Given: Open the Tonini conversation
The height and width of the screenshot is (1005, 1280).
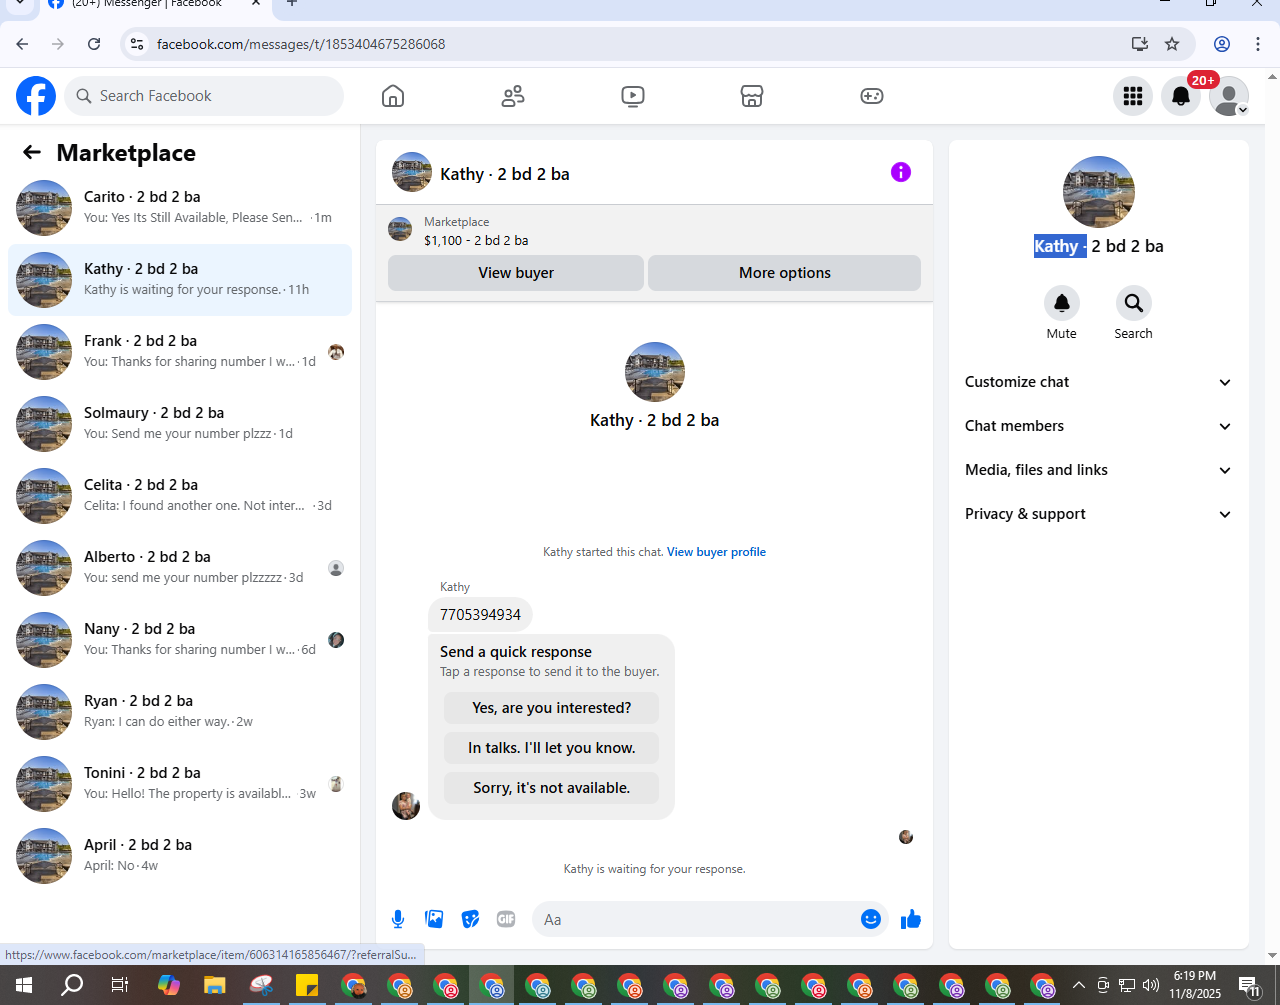Looking at the screenshot, I should 180,784.
